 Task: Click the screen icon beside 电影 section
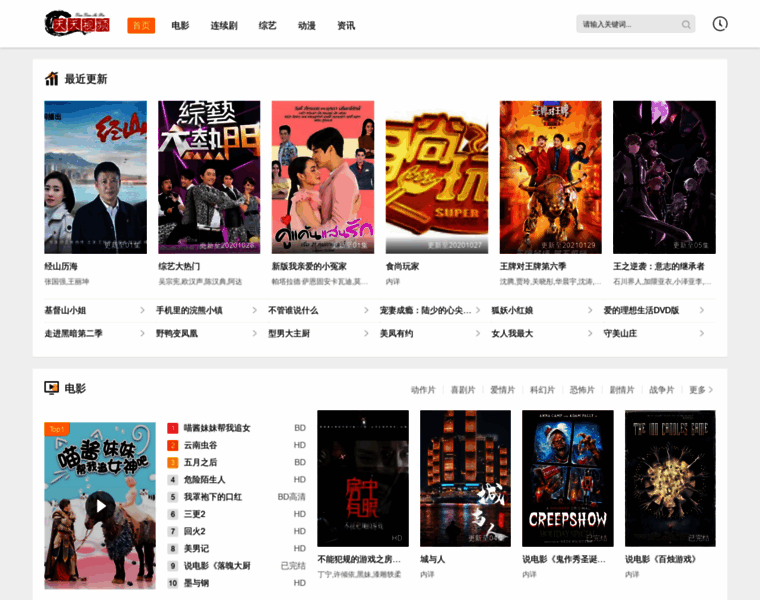pyautogui.click(x=51, y=388)
